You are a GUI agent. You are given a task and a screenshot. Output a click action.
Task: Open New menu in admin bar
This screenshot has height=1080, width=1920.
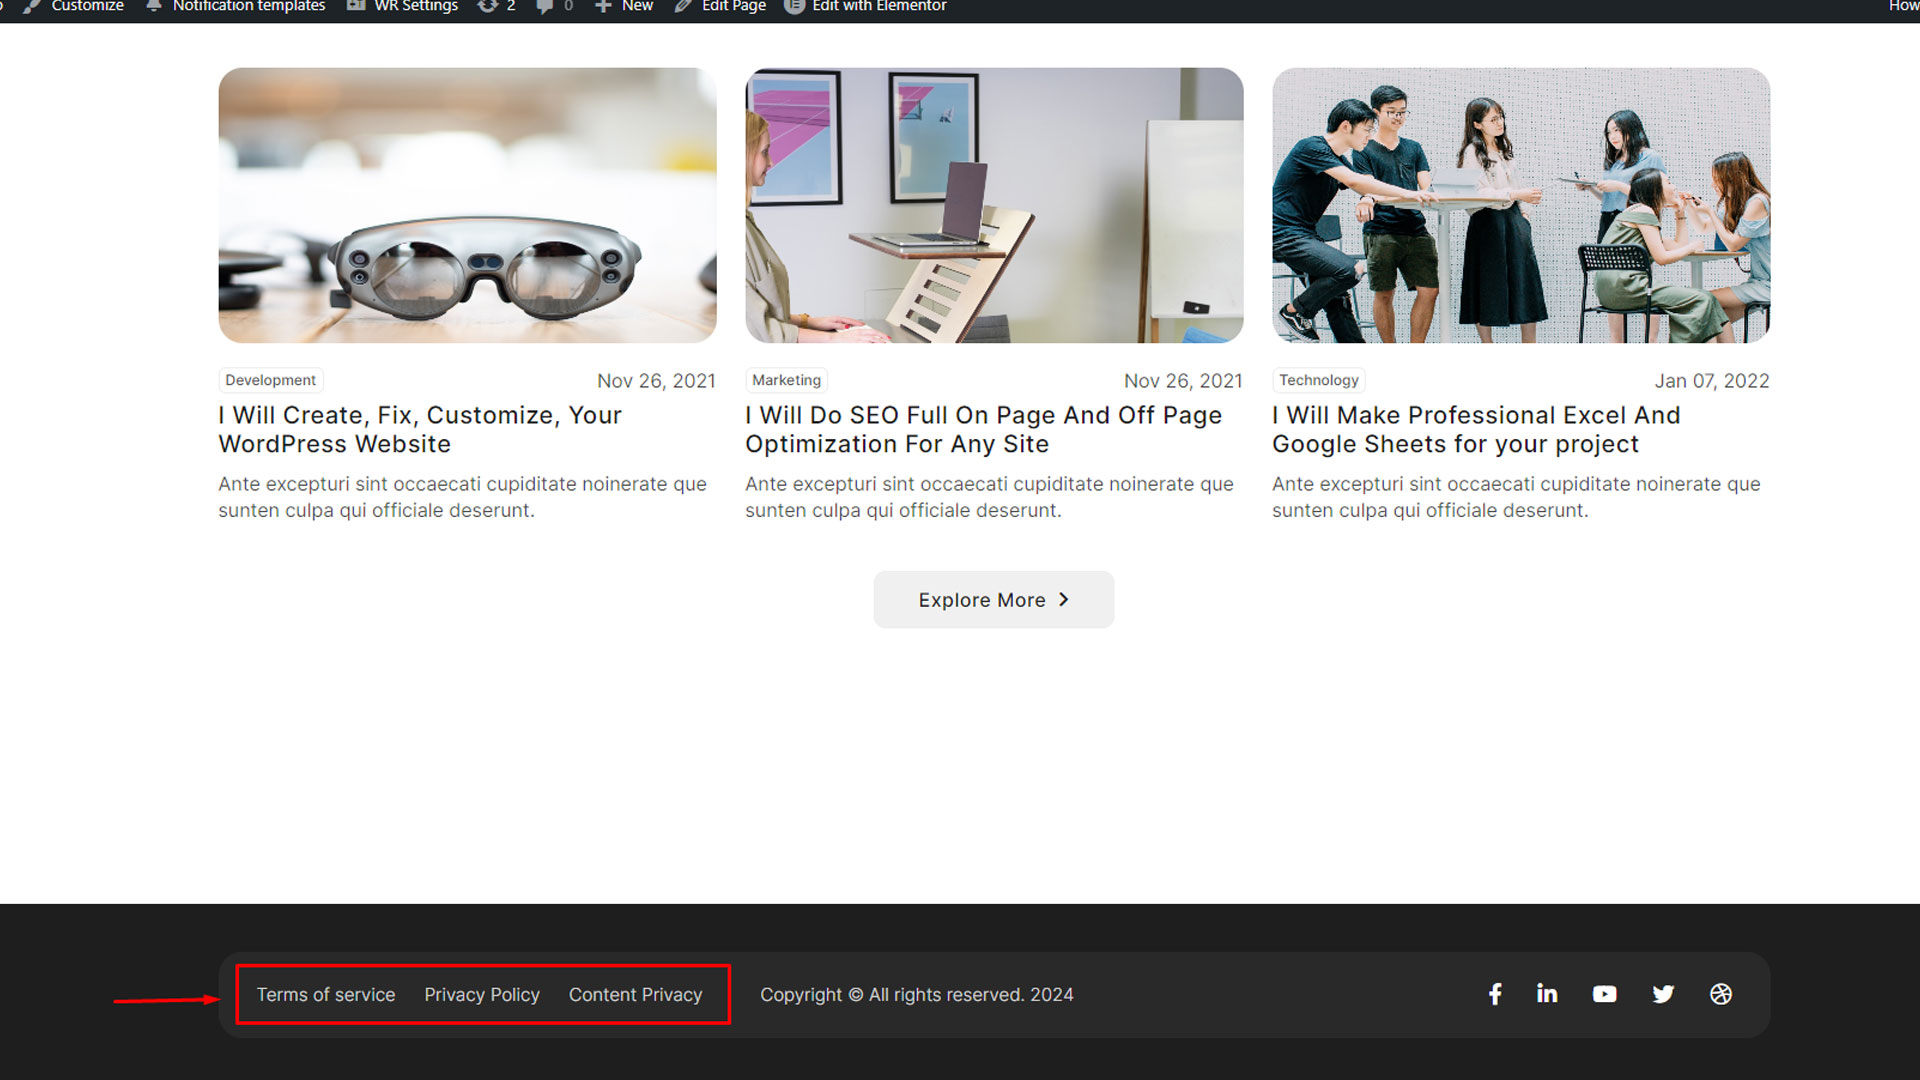(x=625, y=6)
